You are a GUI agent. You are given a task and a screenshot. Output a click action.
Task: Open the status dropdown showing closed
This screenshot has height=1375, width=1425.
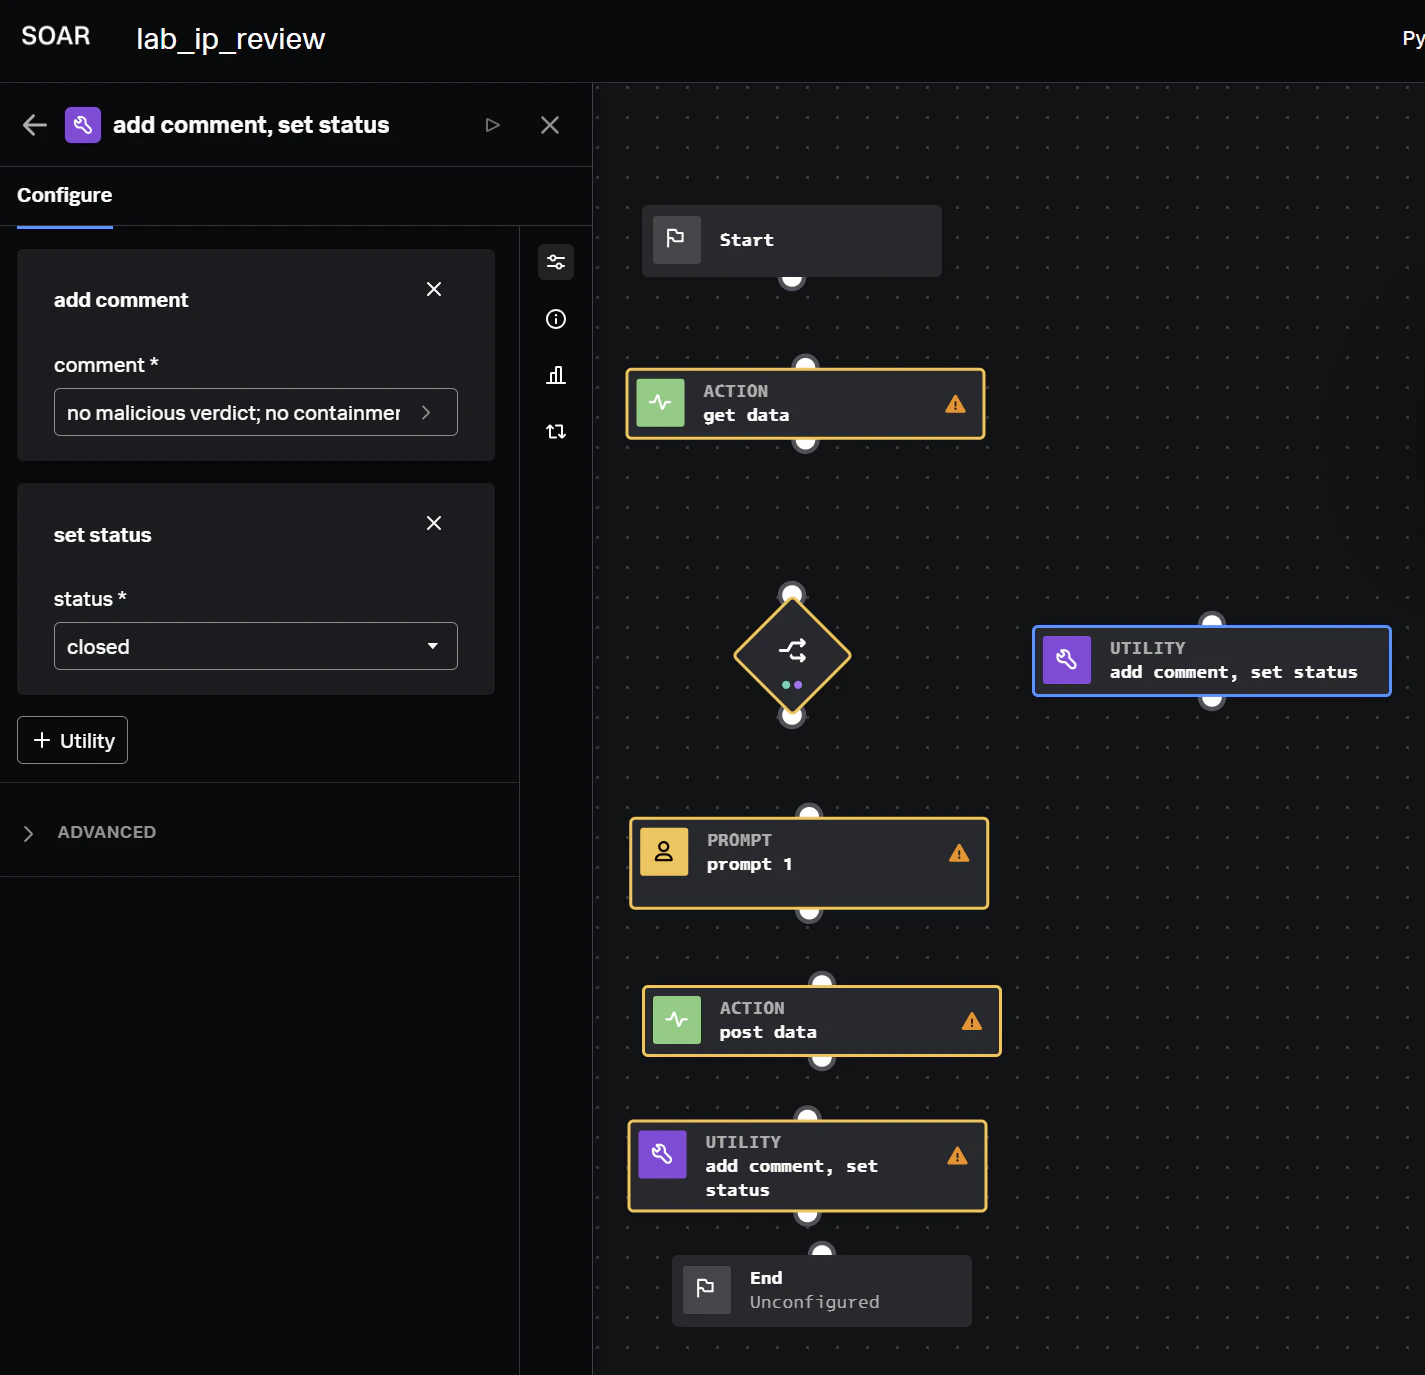click(256, 646)
